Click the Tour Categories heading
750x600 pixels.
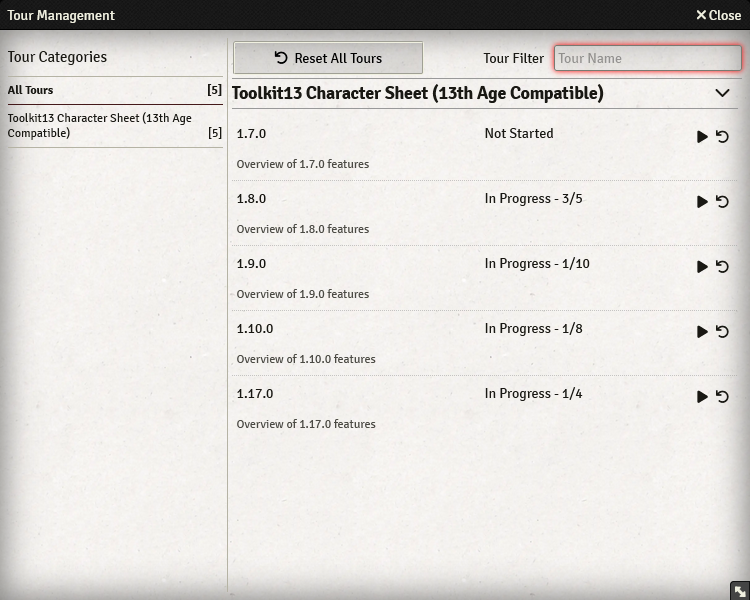pos(57,57)
